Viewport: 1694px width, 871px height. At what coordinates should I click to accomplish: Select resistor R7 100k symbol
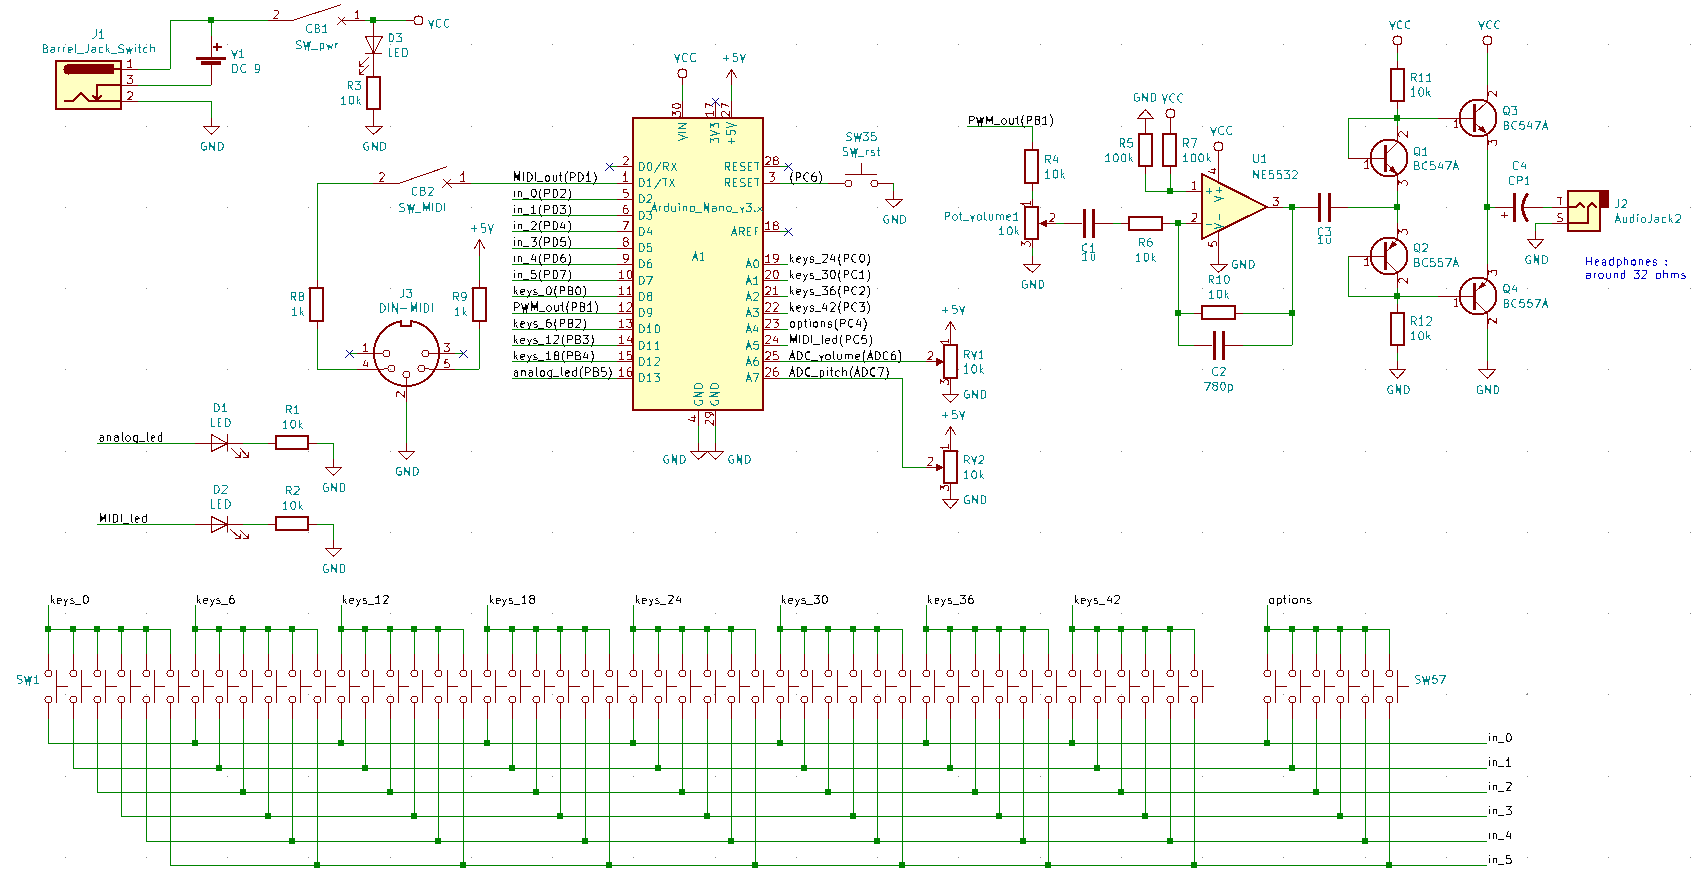tap(1170, 150)
